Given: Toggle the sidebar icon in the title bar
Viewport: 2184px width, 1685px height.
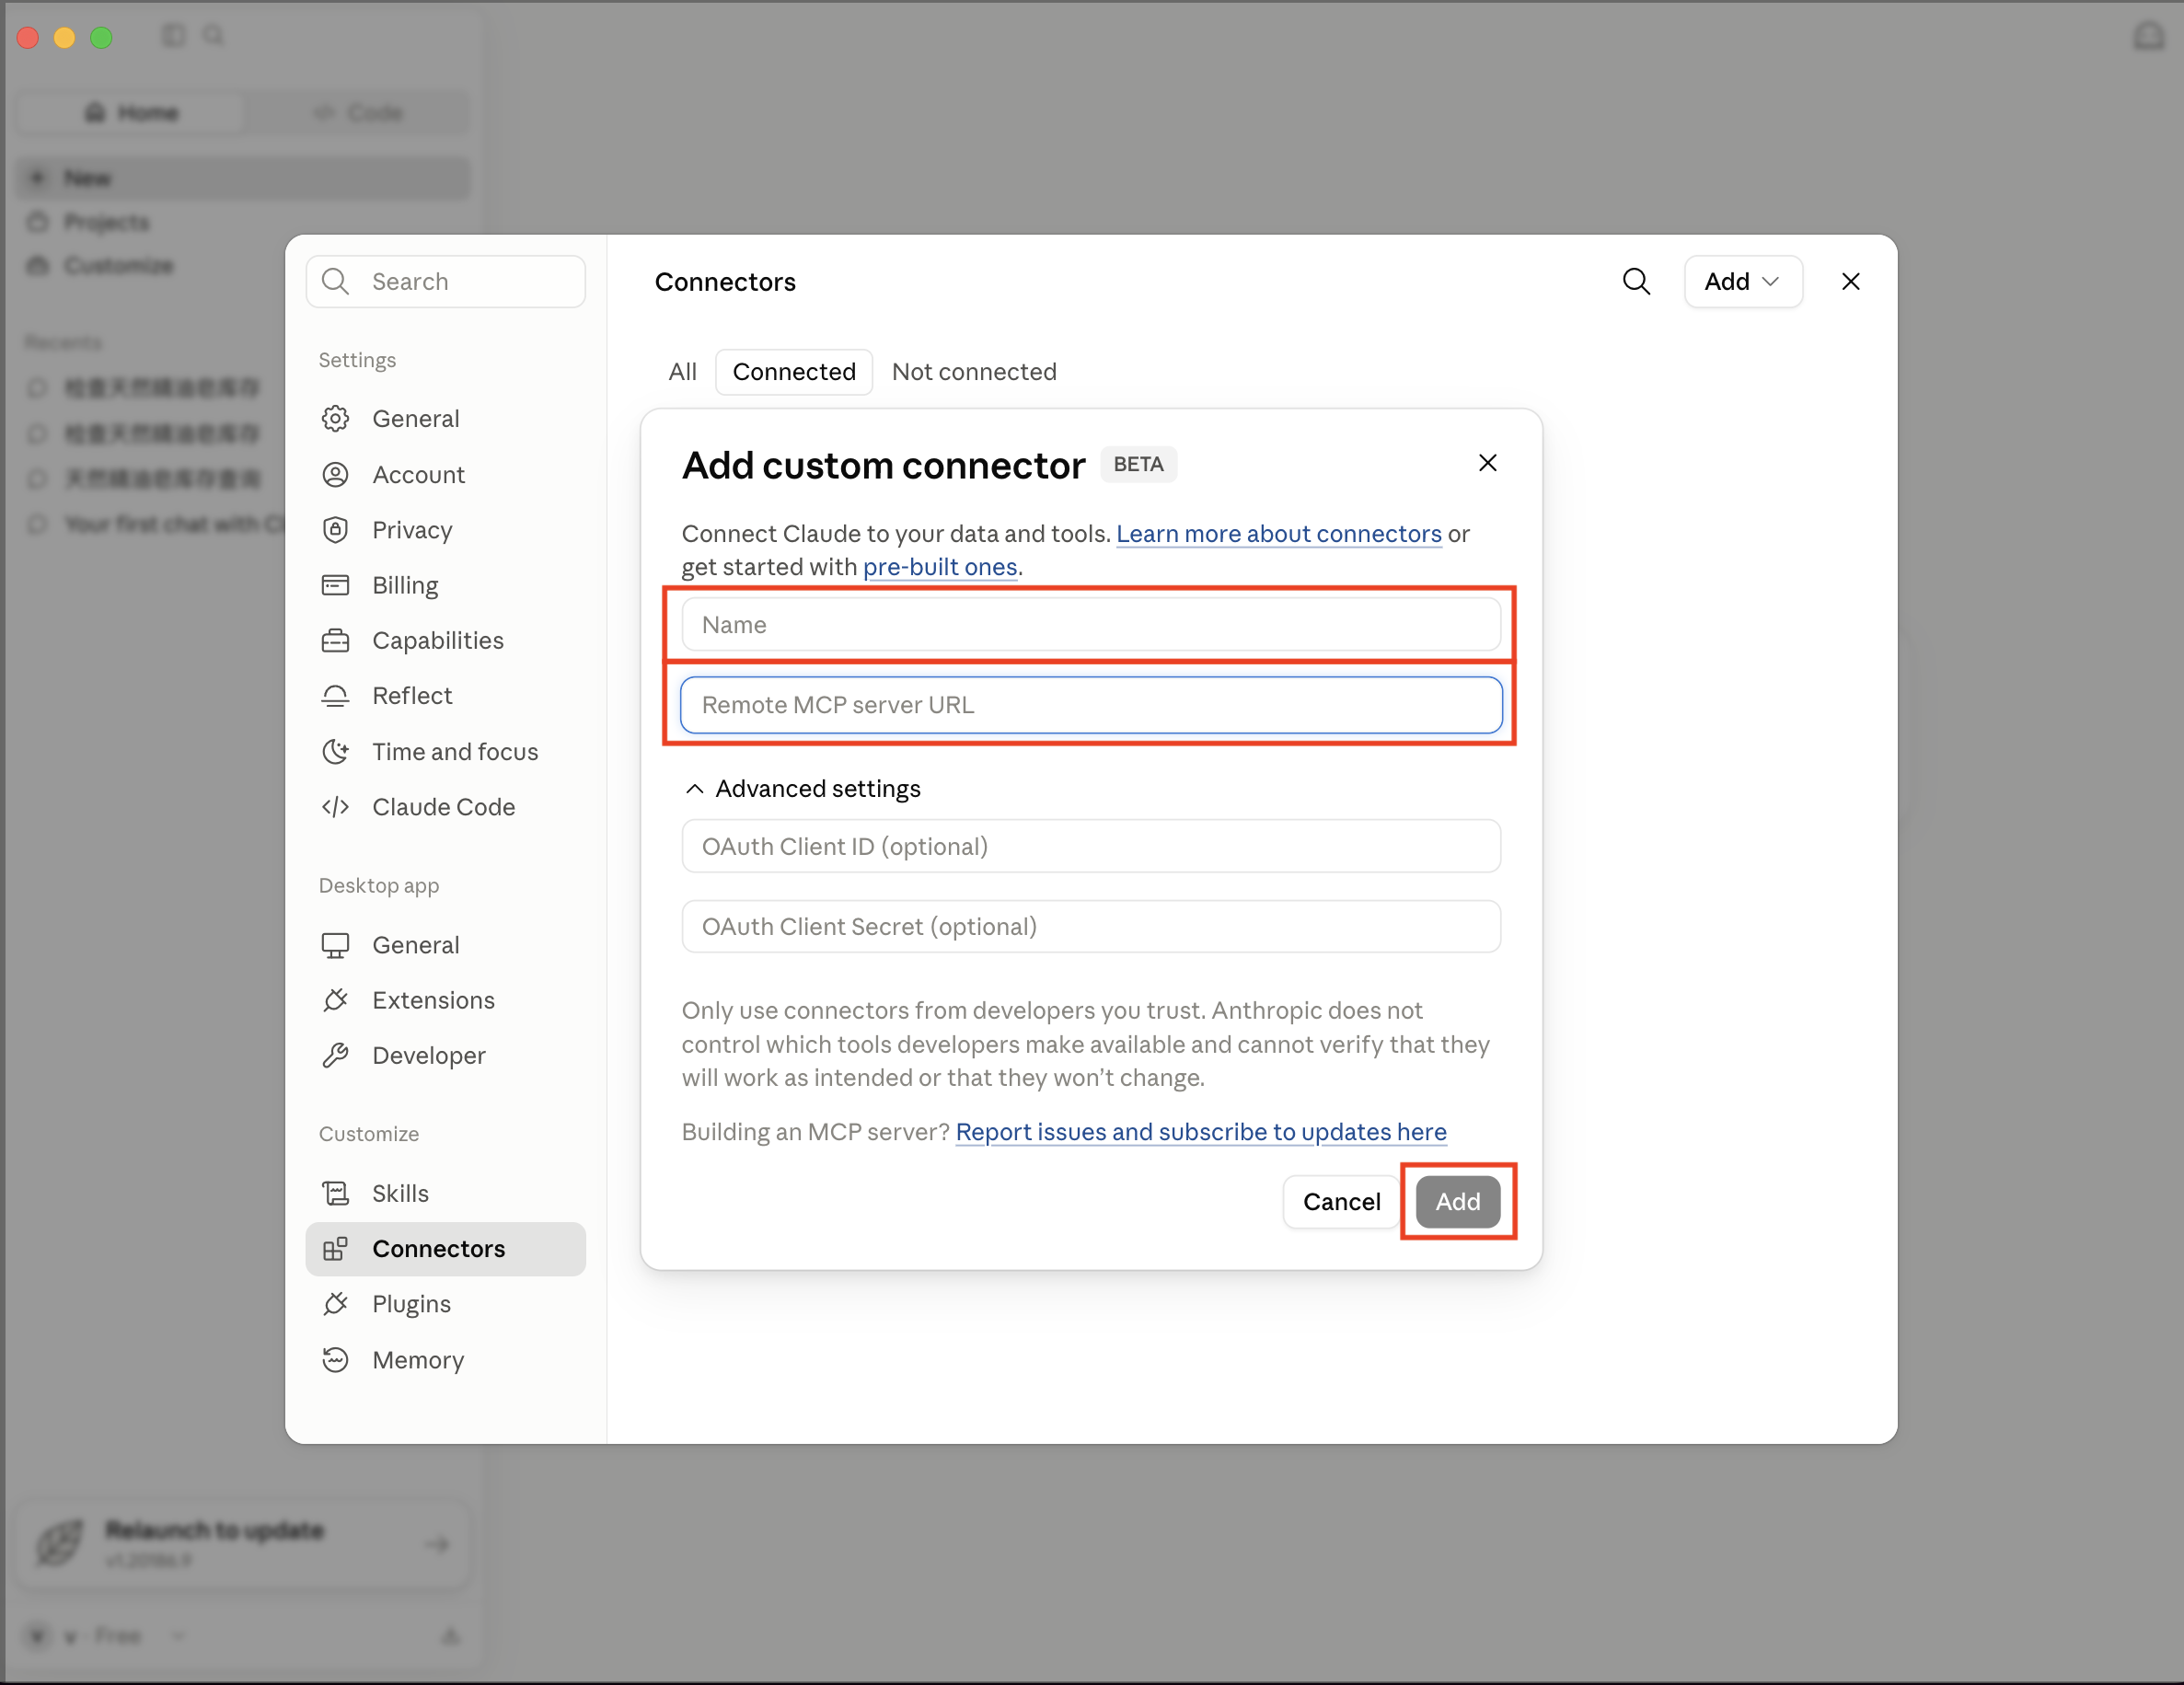Looking at the screenshot, I should pyautogui.click(x=174, y=36).
